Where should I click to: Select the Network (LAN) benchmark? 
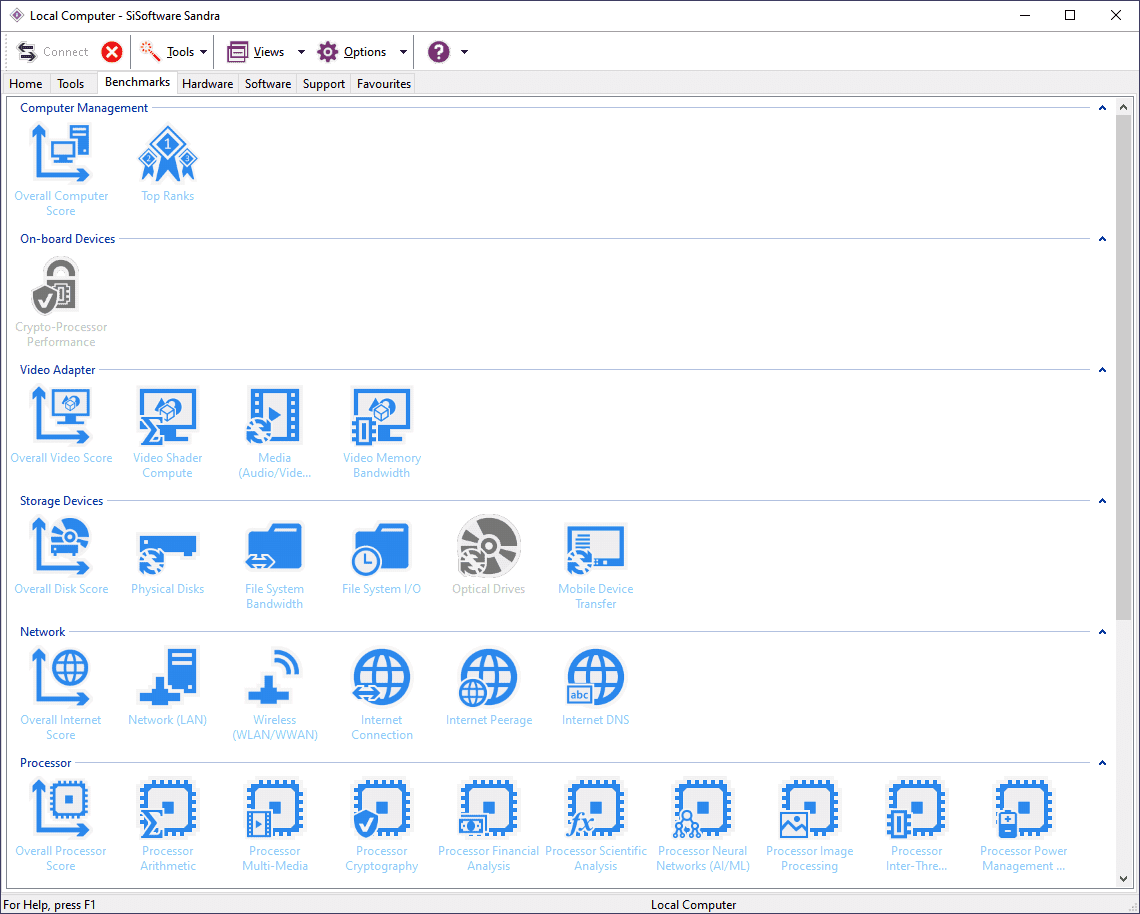[168, 686]
